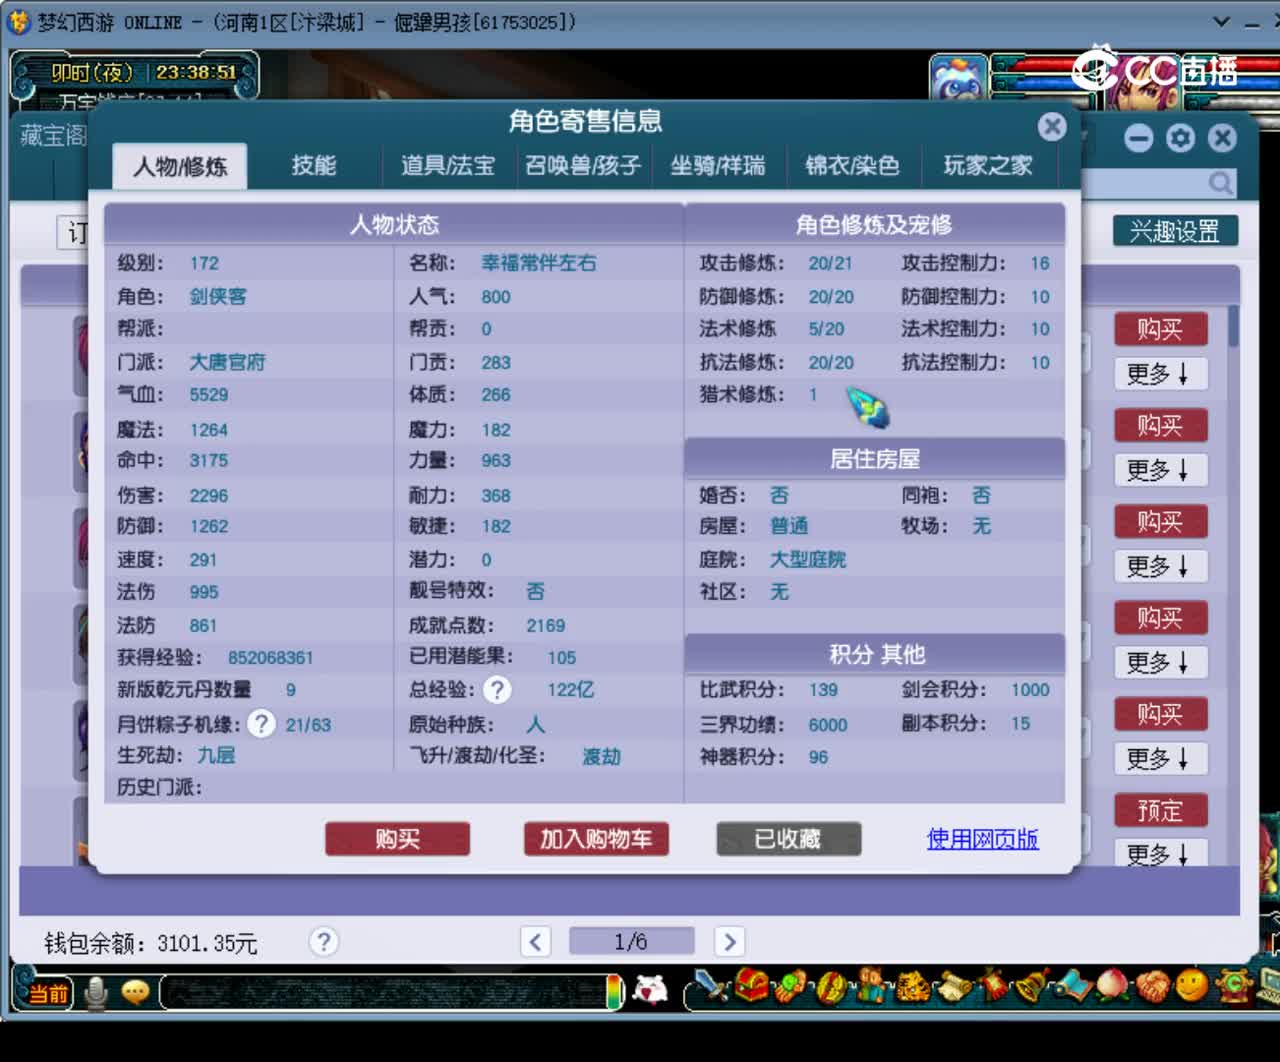Go to the next listing page arrow
Image resolution: width=1280 pixels, height=1062 pixels.
click(x=729, y=942)
